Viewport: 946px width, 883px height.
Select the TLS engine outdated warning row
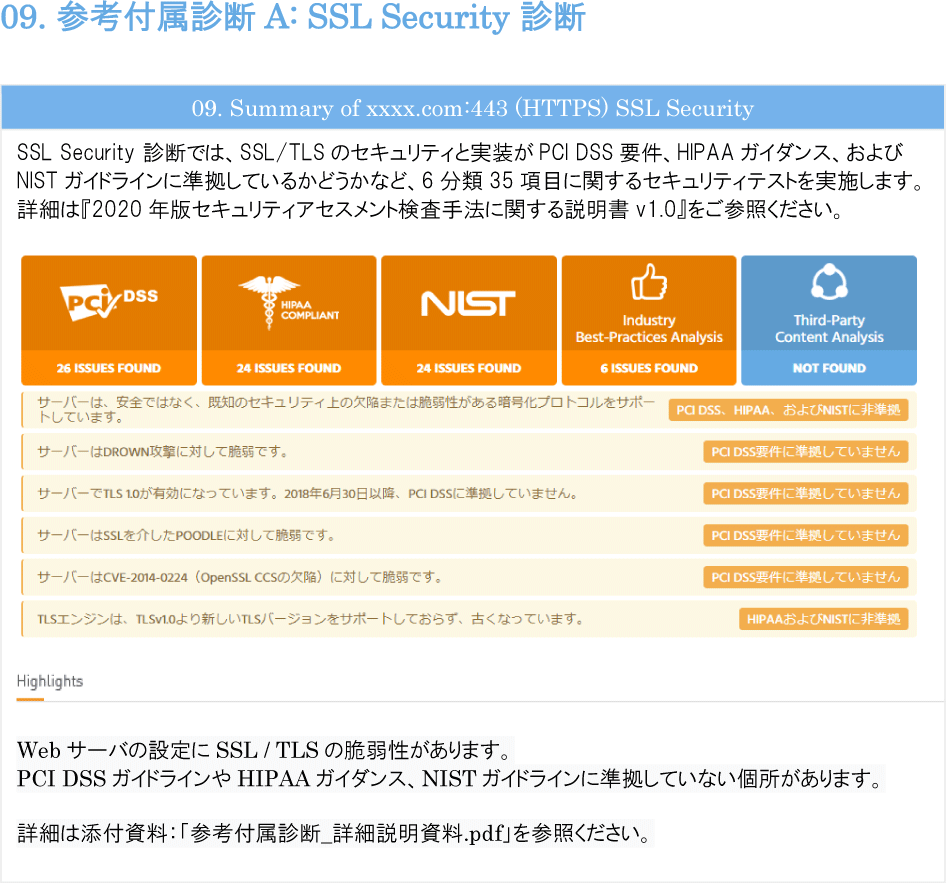coord(469,619)
